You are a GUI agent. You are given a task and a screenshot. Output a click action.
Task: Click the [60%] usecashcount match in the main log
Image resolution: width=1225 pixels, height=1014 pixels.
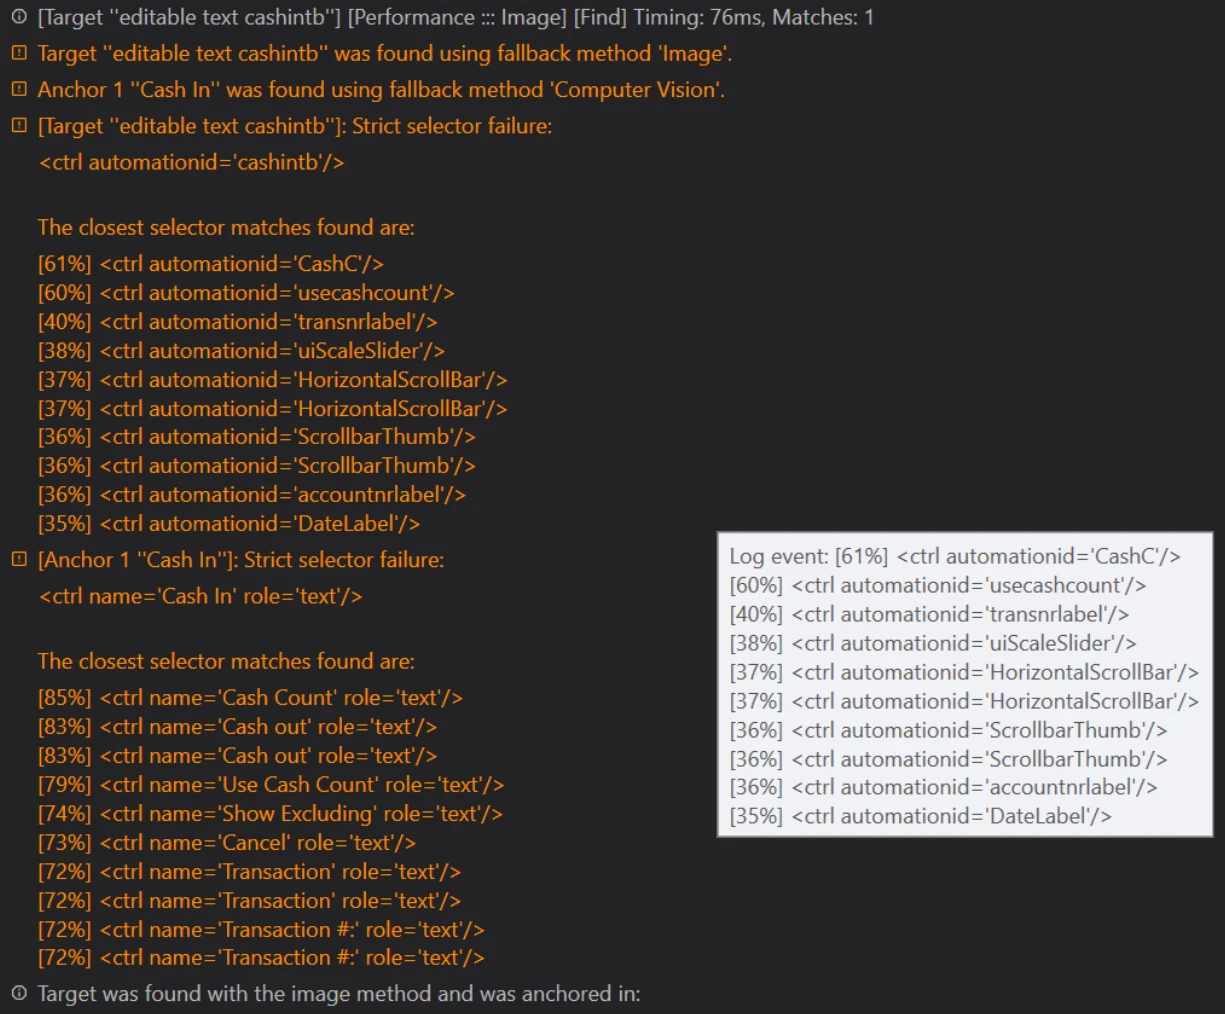[x=246, y=293]
